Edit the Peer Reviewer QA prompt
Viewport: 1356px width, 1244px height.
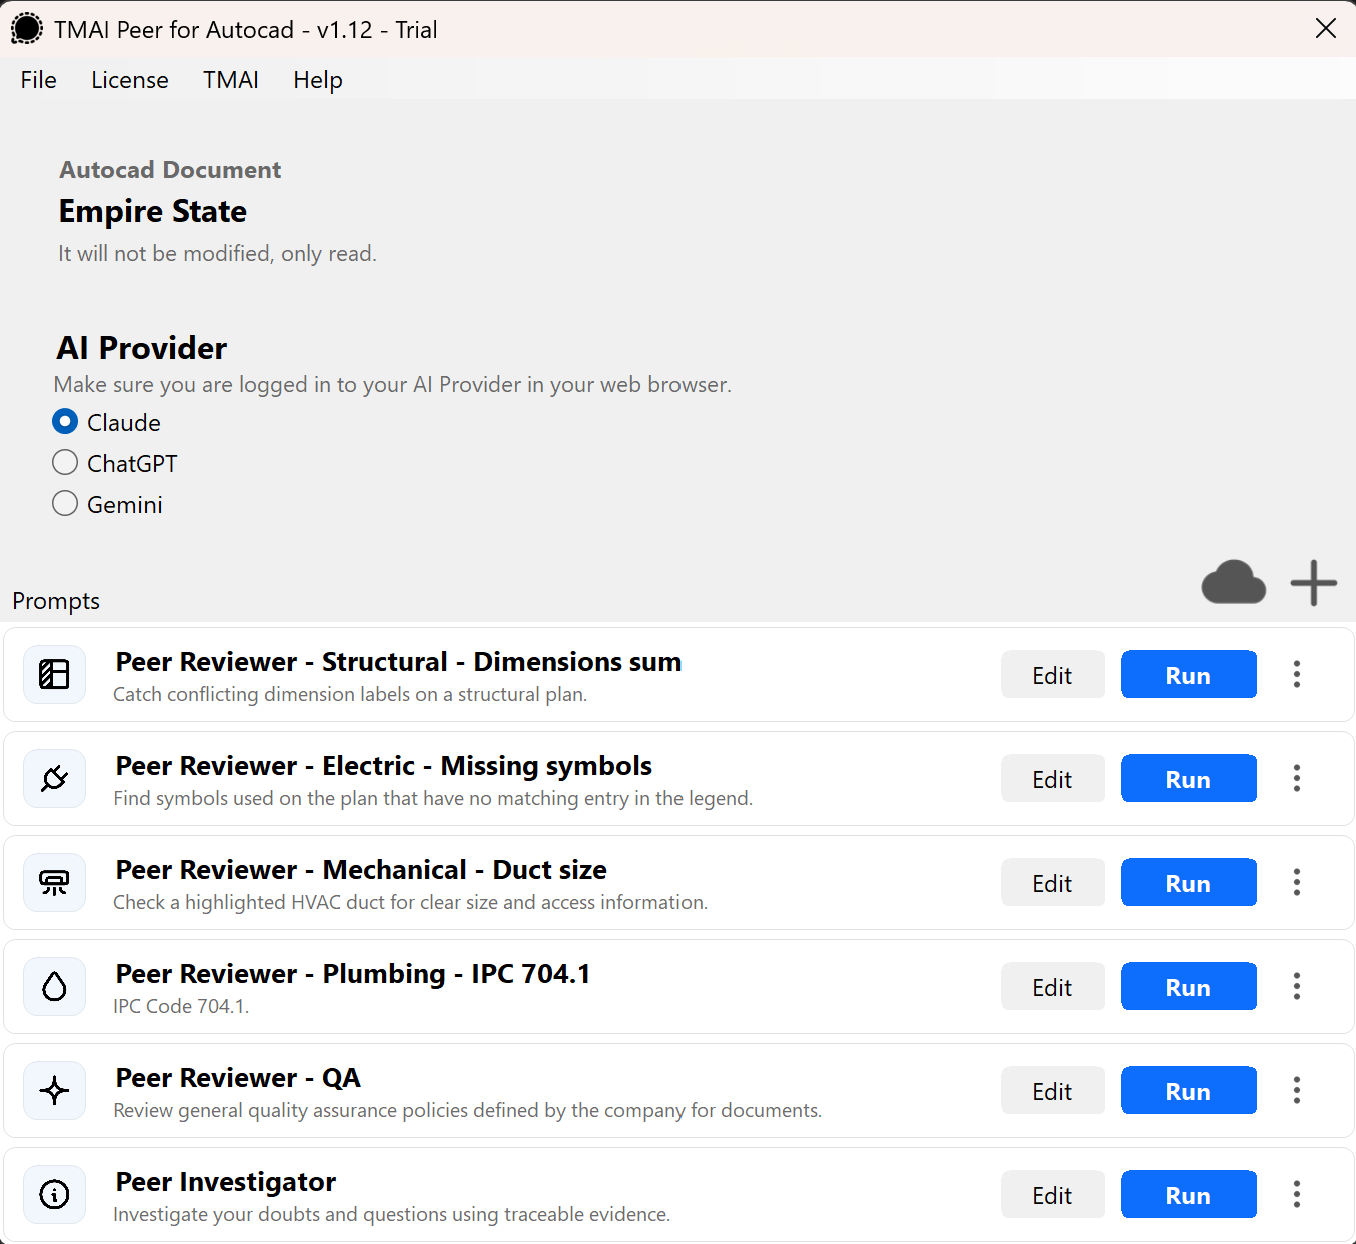click(x=1052, y=1091)
